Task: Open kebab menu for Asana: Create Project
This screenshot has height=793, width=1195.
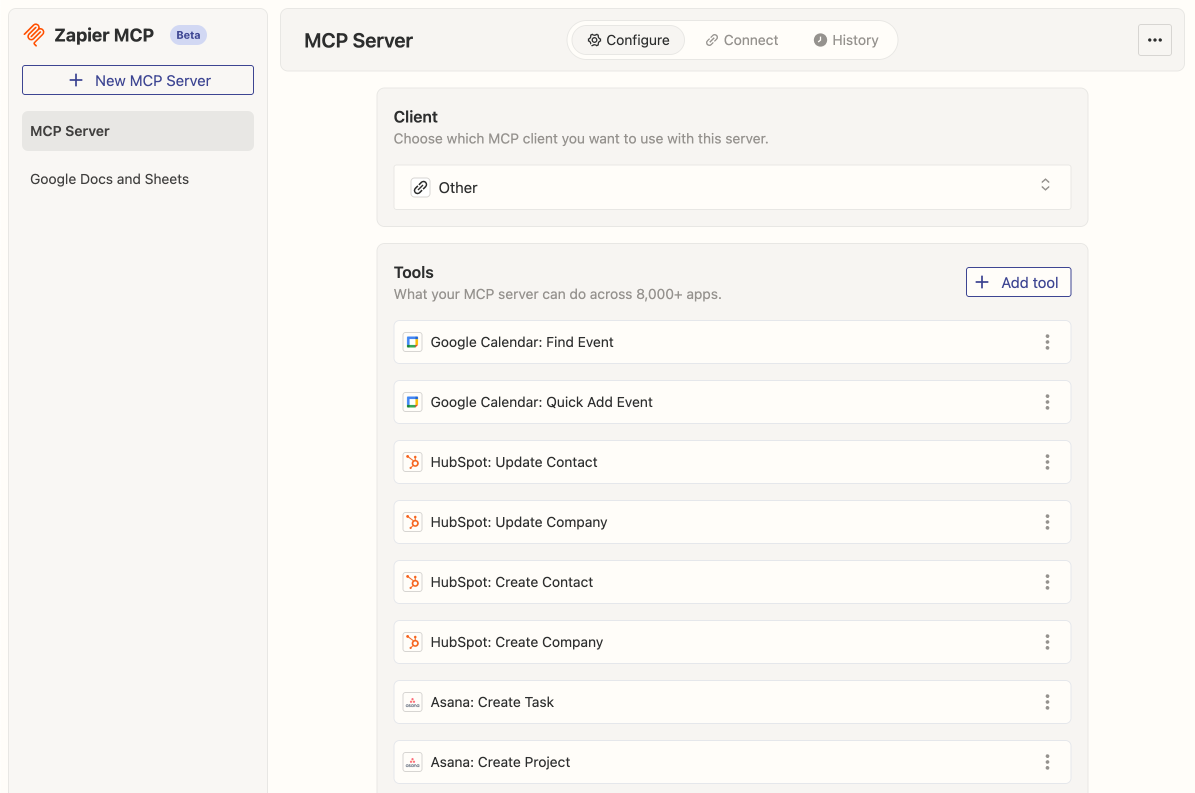Action: point(1047,762)
